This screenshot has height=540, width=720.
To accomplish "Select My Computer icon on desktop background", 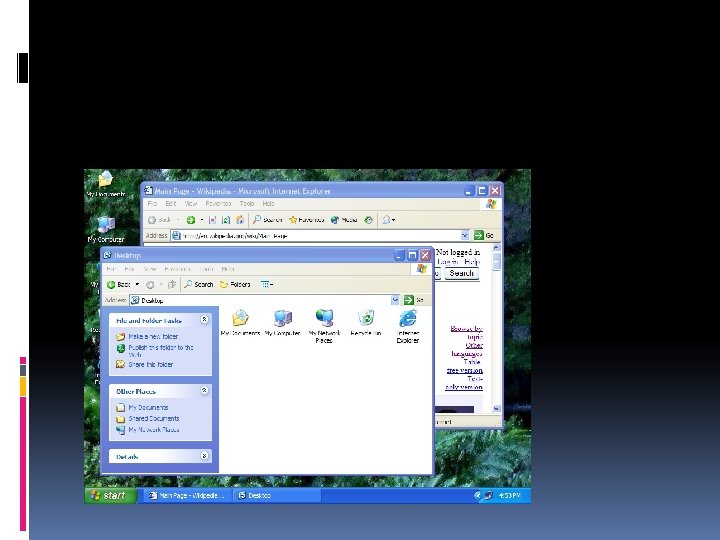I will point(106,229).
